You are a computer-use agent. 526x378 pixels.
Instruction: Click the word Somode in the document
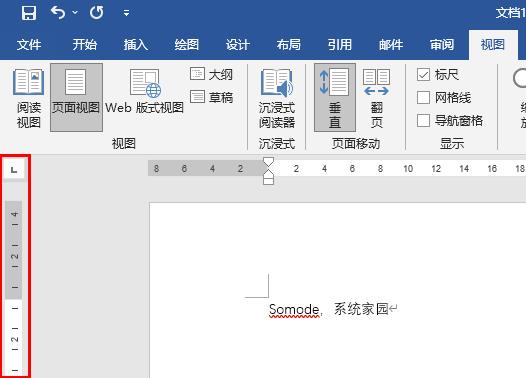(x=294, y=309)
